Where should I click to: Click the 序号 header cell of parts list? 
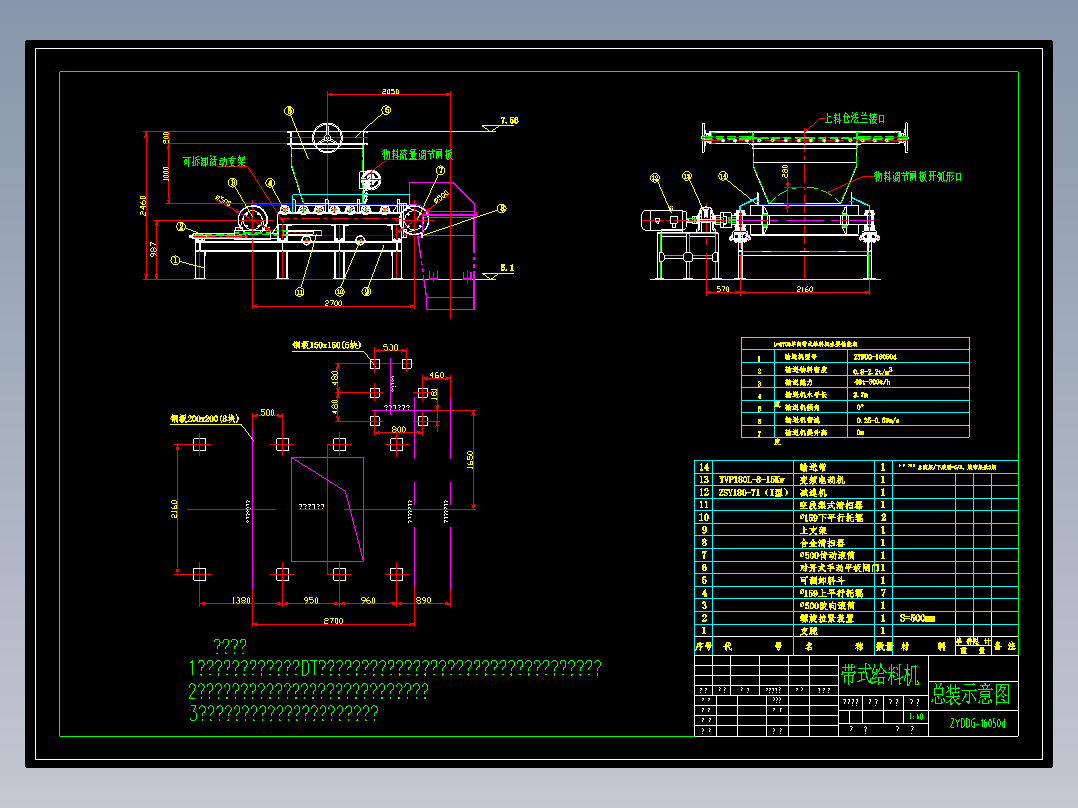tap(703, 646)
